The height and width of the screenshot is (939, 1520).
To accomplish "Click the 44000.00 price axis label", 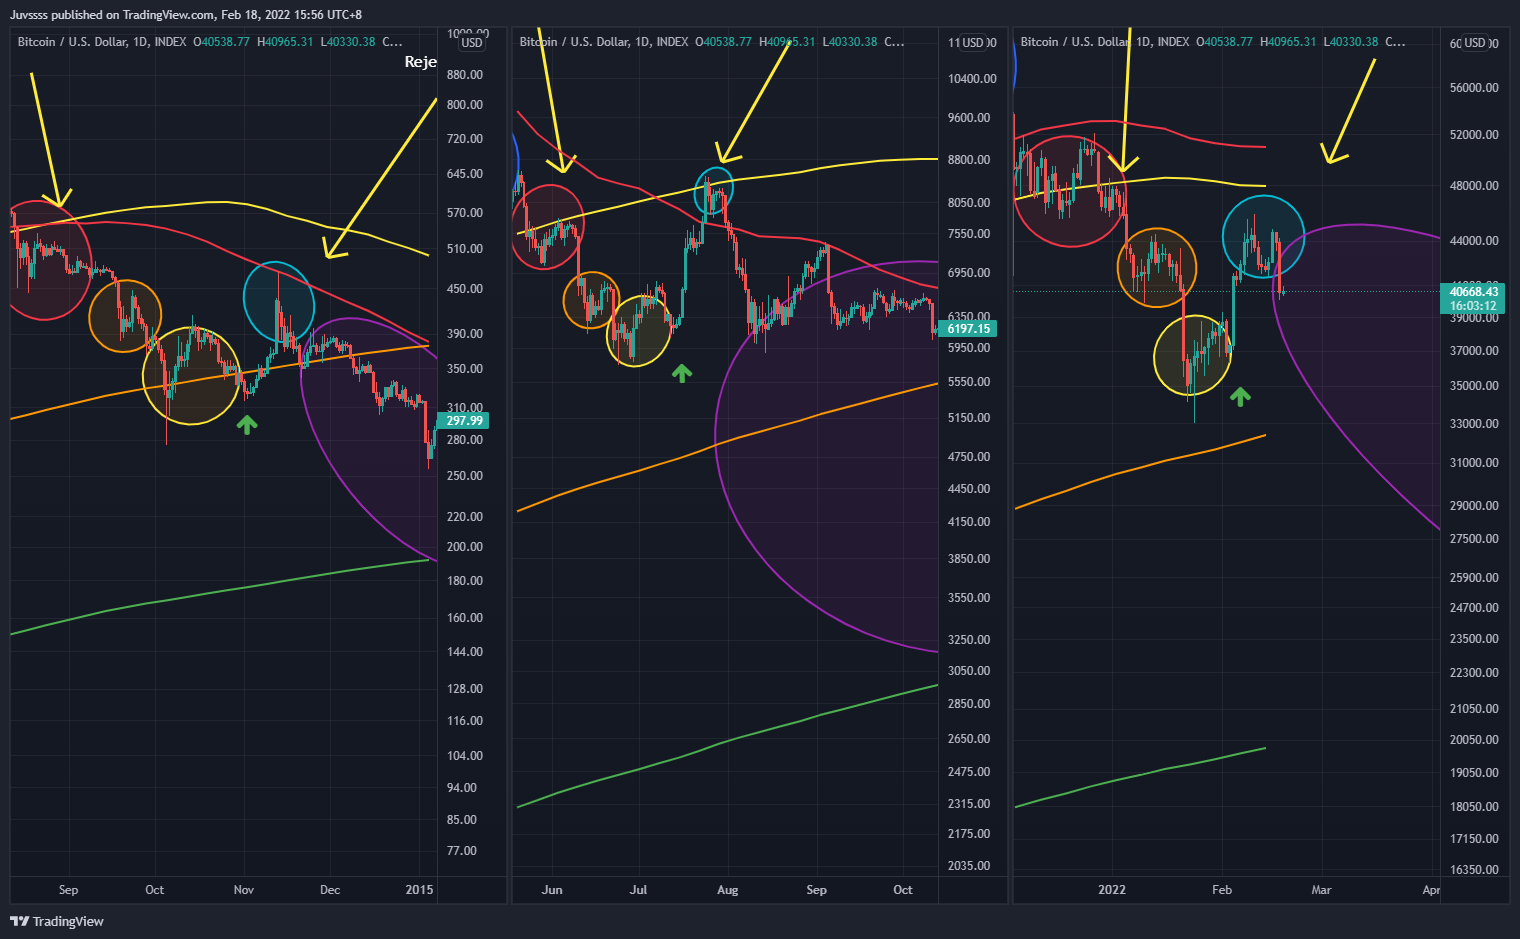I will tap(1474, 241).
